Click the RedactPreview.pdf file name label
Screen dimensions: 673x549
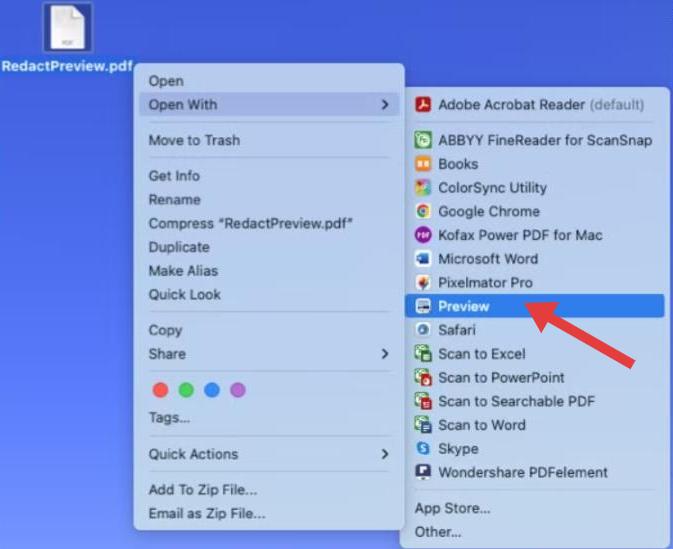[x=67, y=66]
